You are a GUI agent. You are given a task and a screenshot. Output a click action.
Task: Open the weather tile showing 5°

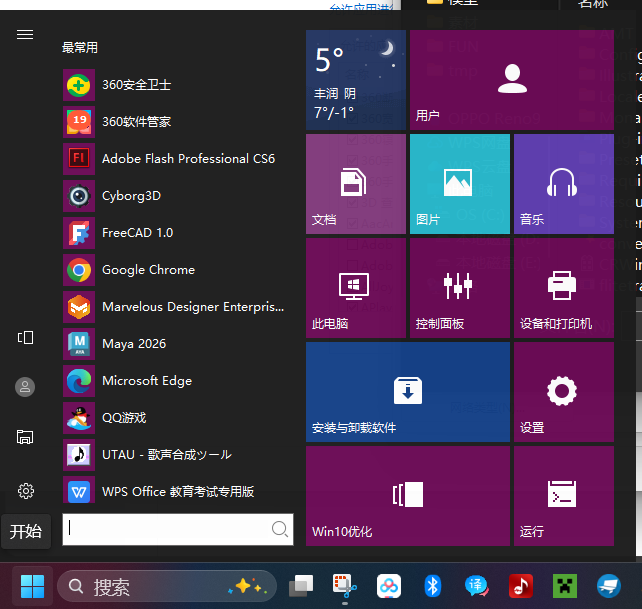(356, 80)
